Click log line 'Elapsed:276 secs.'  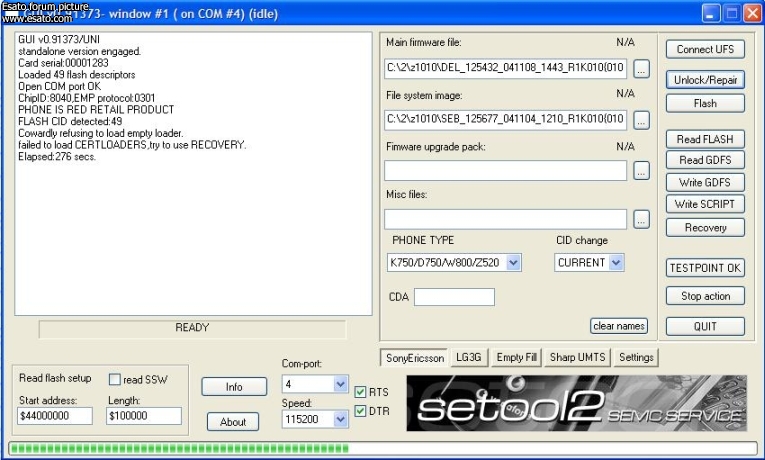(x=57, y=157)
